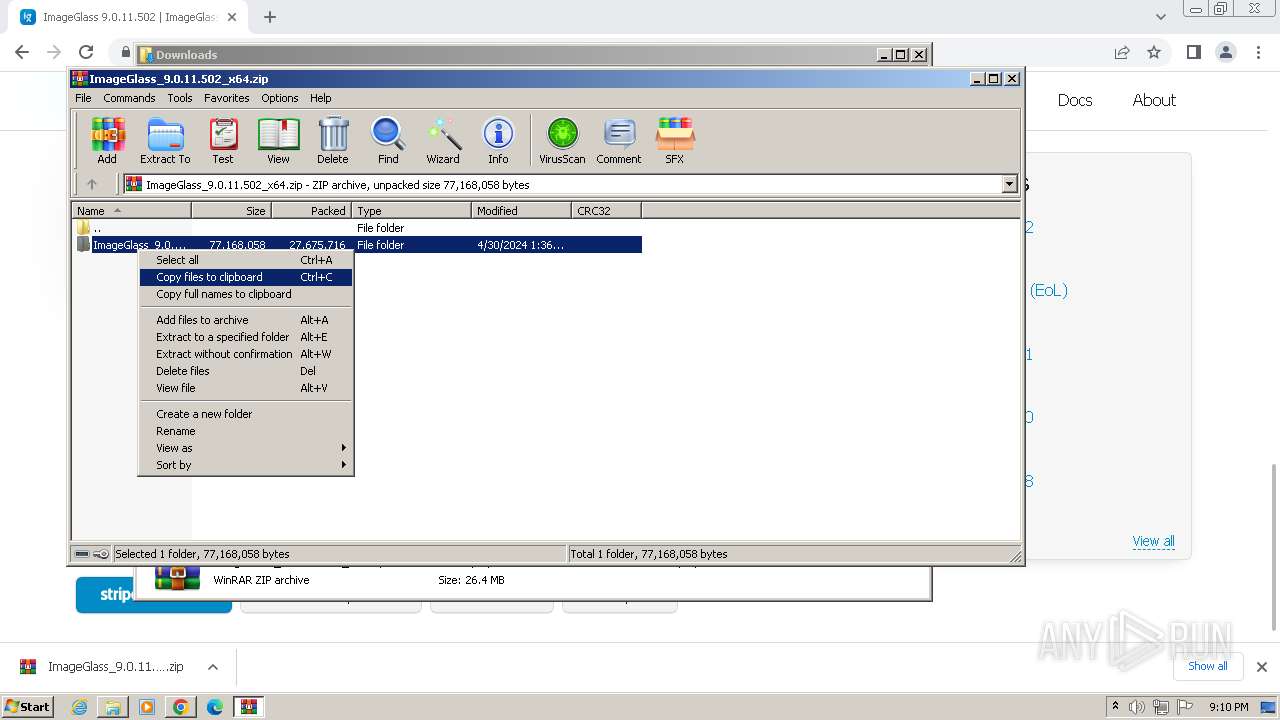
Task: Sort by the CRC32 column header
Action: click(606, 211)
